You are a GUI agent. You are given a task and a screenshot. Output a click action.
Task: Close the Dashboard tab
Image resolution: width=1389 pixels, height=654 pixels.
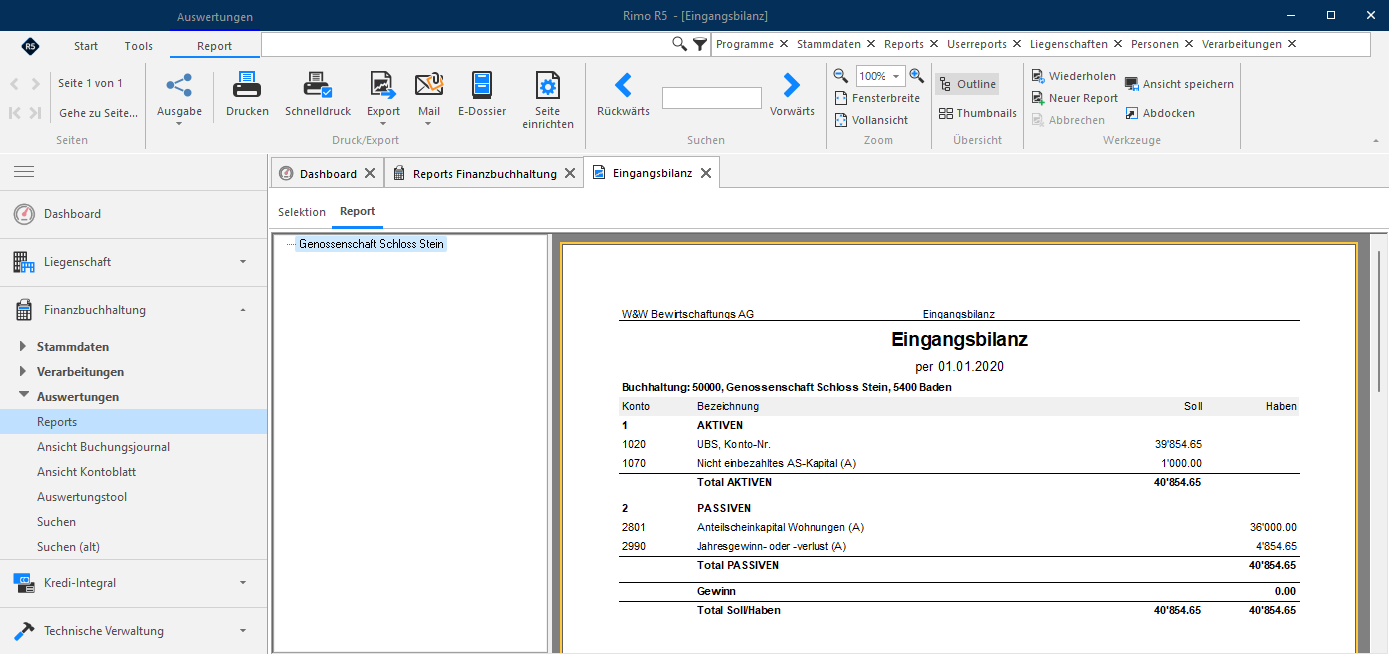(369, 173)
